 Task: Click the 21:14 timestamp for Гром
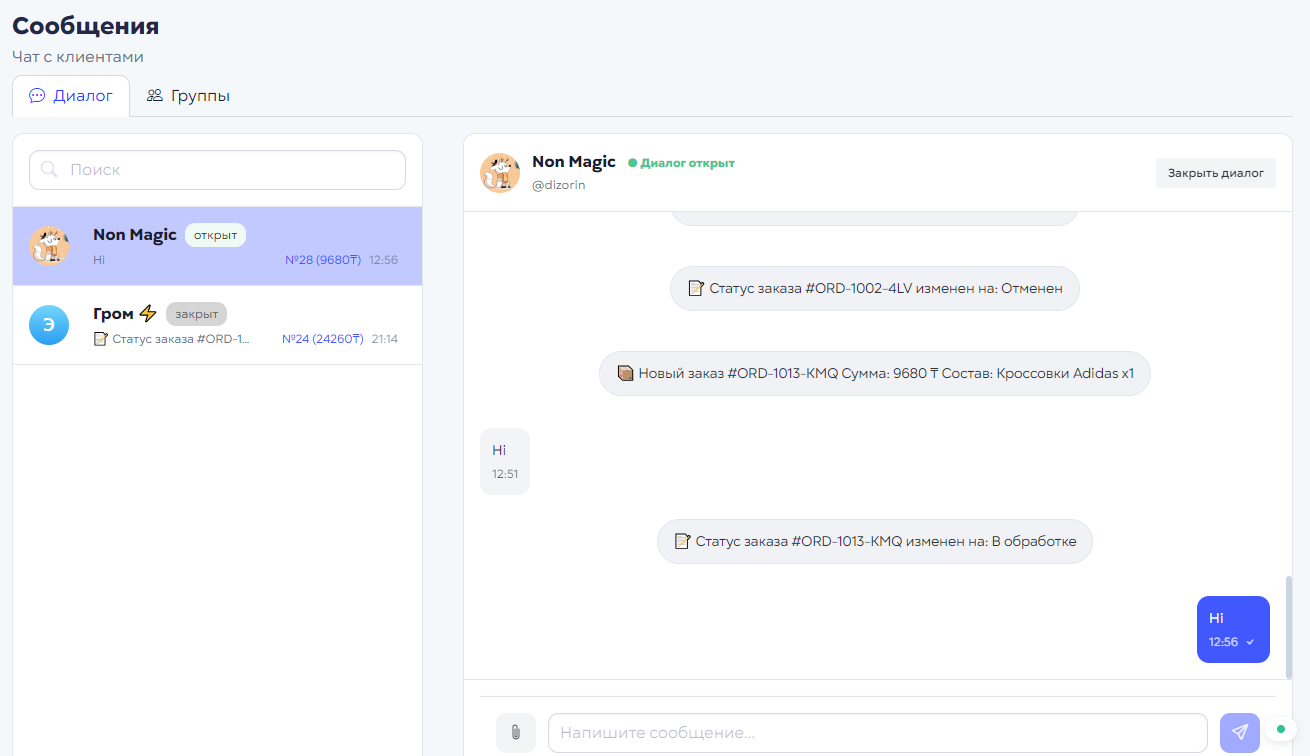[384, 339]
